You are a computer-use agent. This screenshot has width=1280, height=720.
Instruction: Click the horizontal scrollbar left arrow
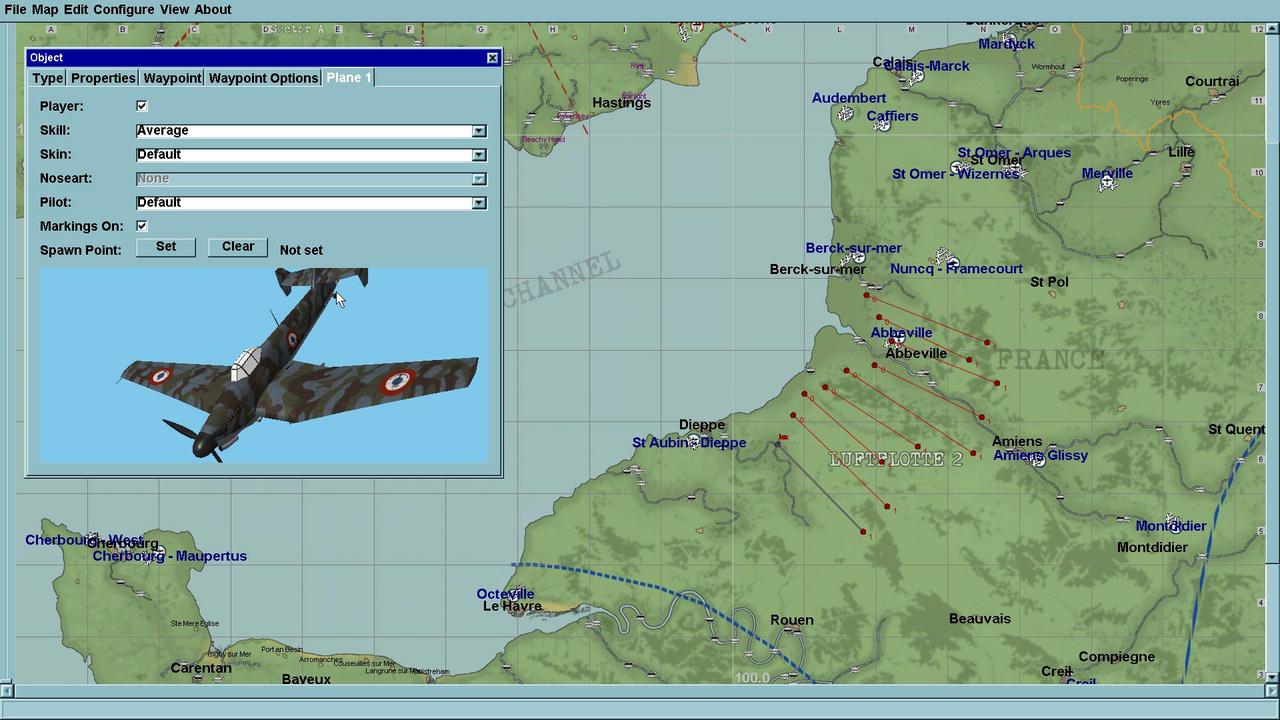coord(6,691)
